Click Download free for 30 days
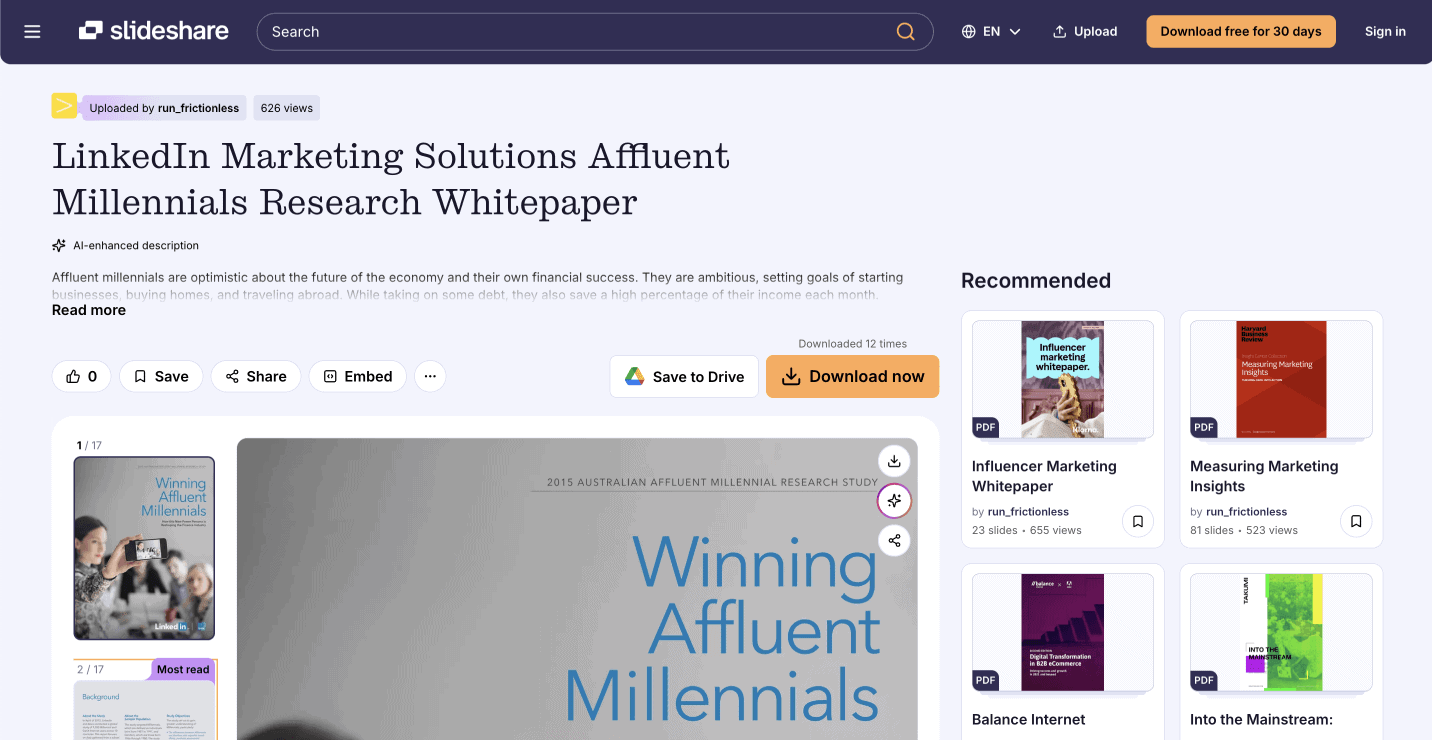The width and height of the screenshot is (1432, 740). (x=1241, y=31)
